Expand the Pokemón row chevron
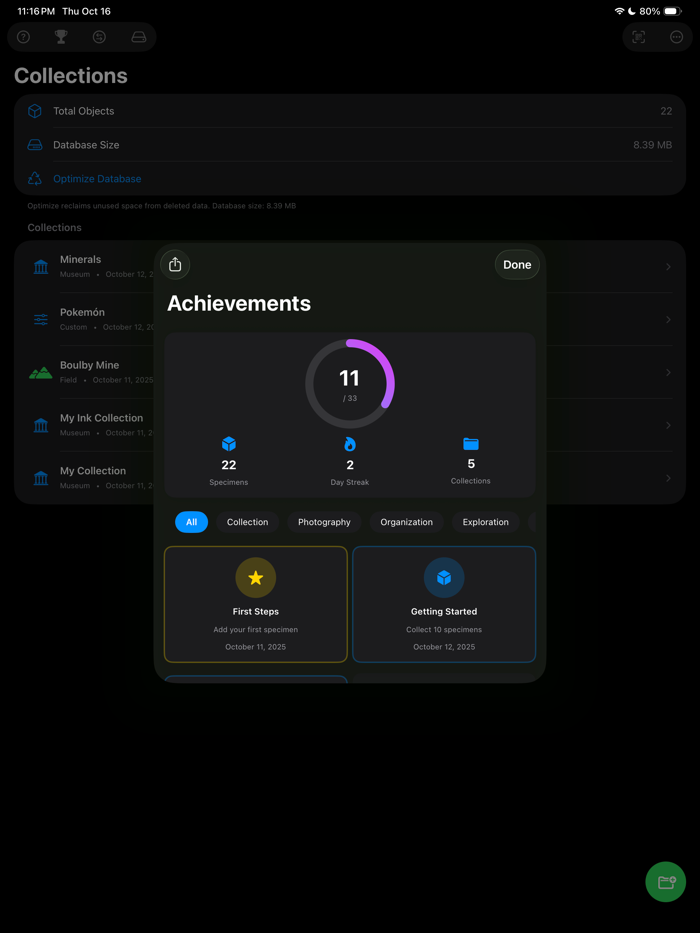 (x=668, y=320)
